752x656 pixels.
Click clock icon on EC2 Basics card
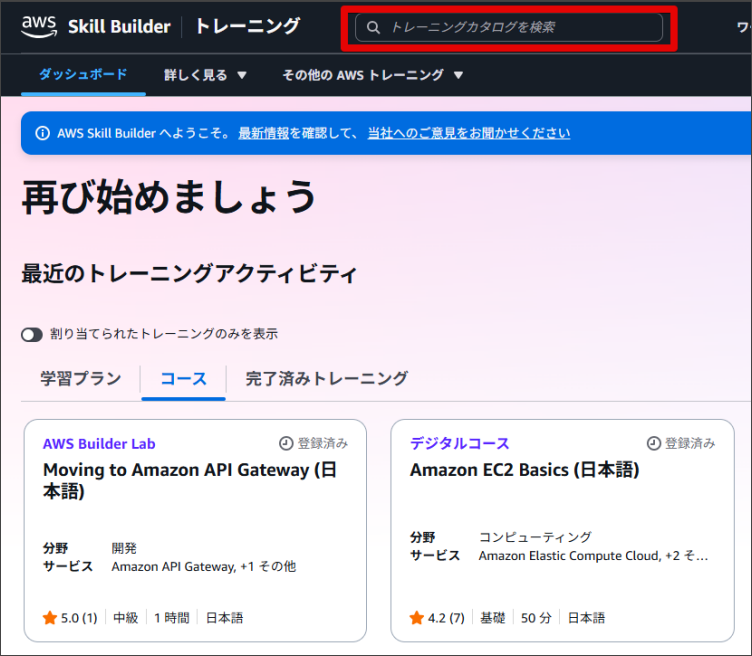pos(654,443)
